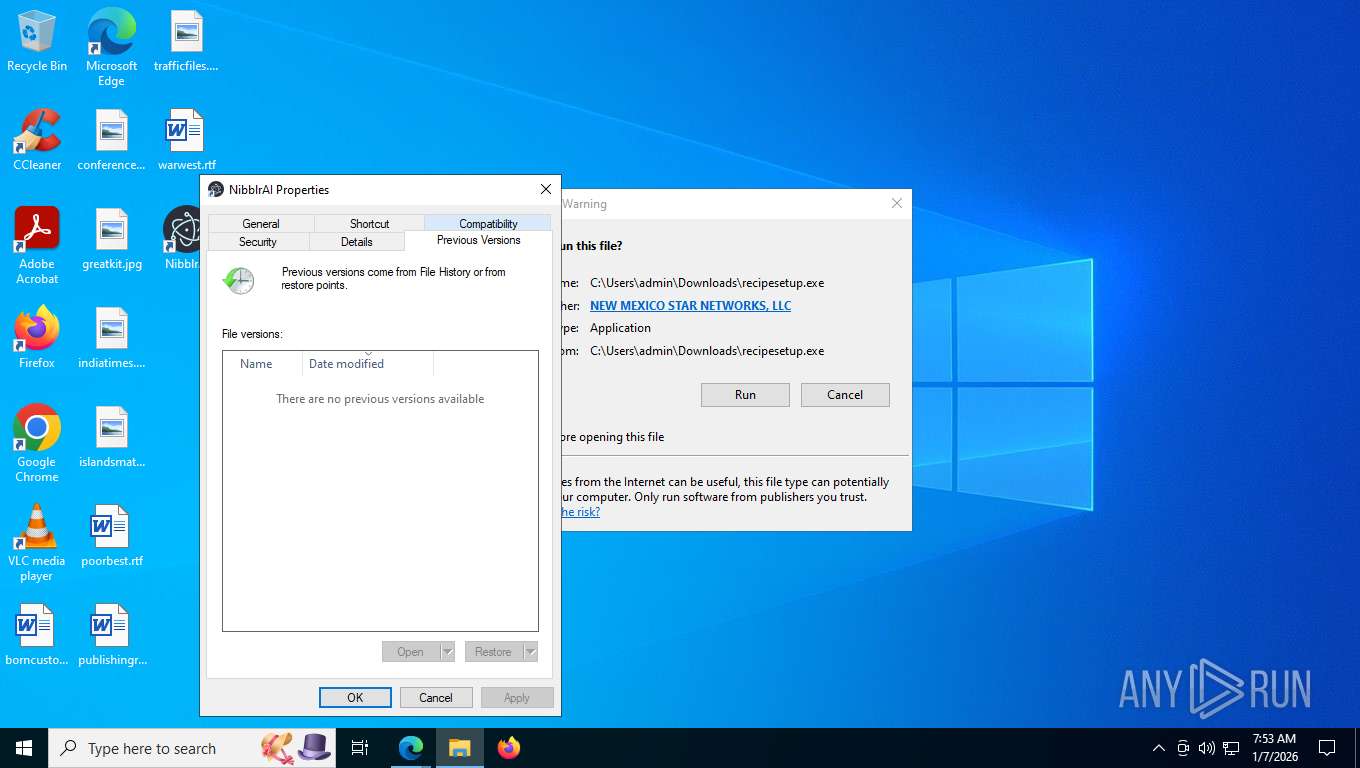
Task: Select the indiatimes image file icon
Action: tap(111, 338)
